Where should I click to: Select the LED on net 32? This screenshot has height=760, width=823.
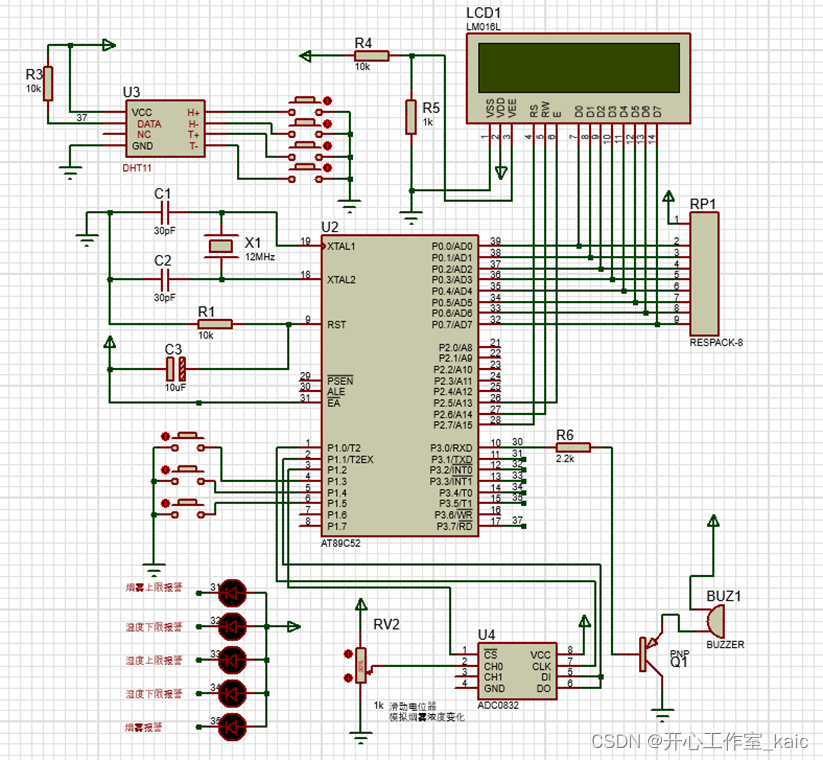pyautogui.click(x=232, y=627)
